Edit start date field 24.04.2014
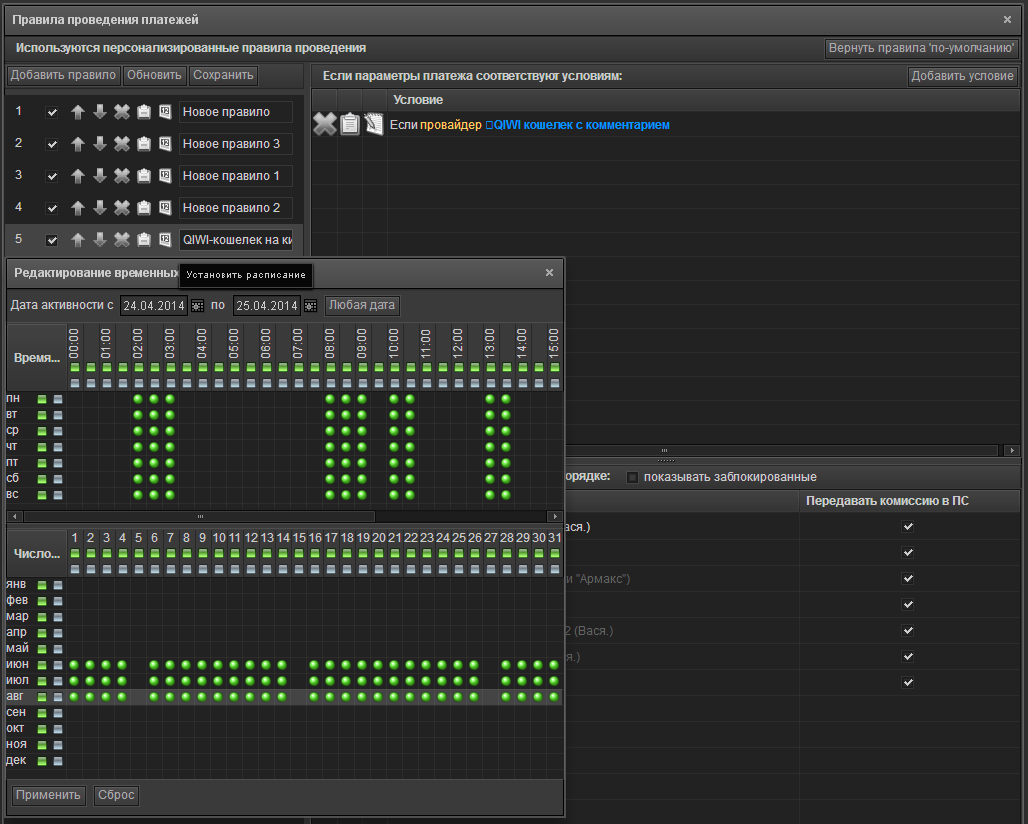The height and width of the screenshot is (824, 1028). click(x=154, y=306)
